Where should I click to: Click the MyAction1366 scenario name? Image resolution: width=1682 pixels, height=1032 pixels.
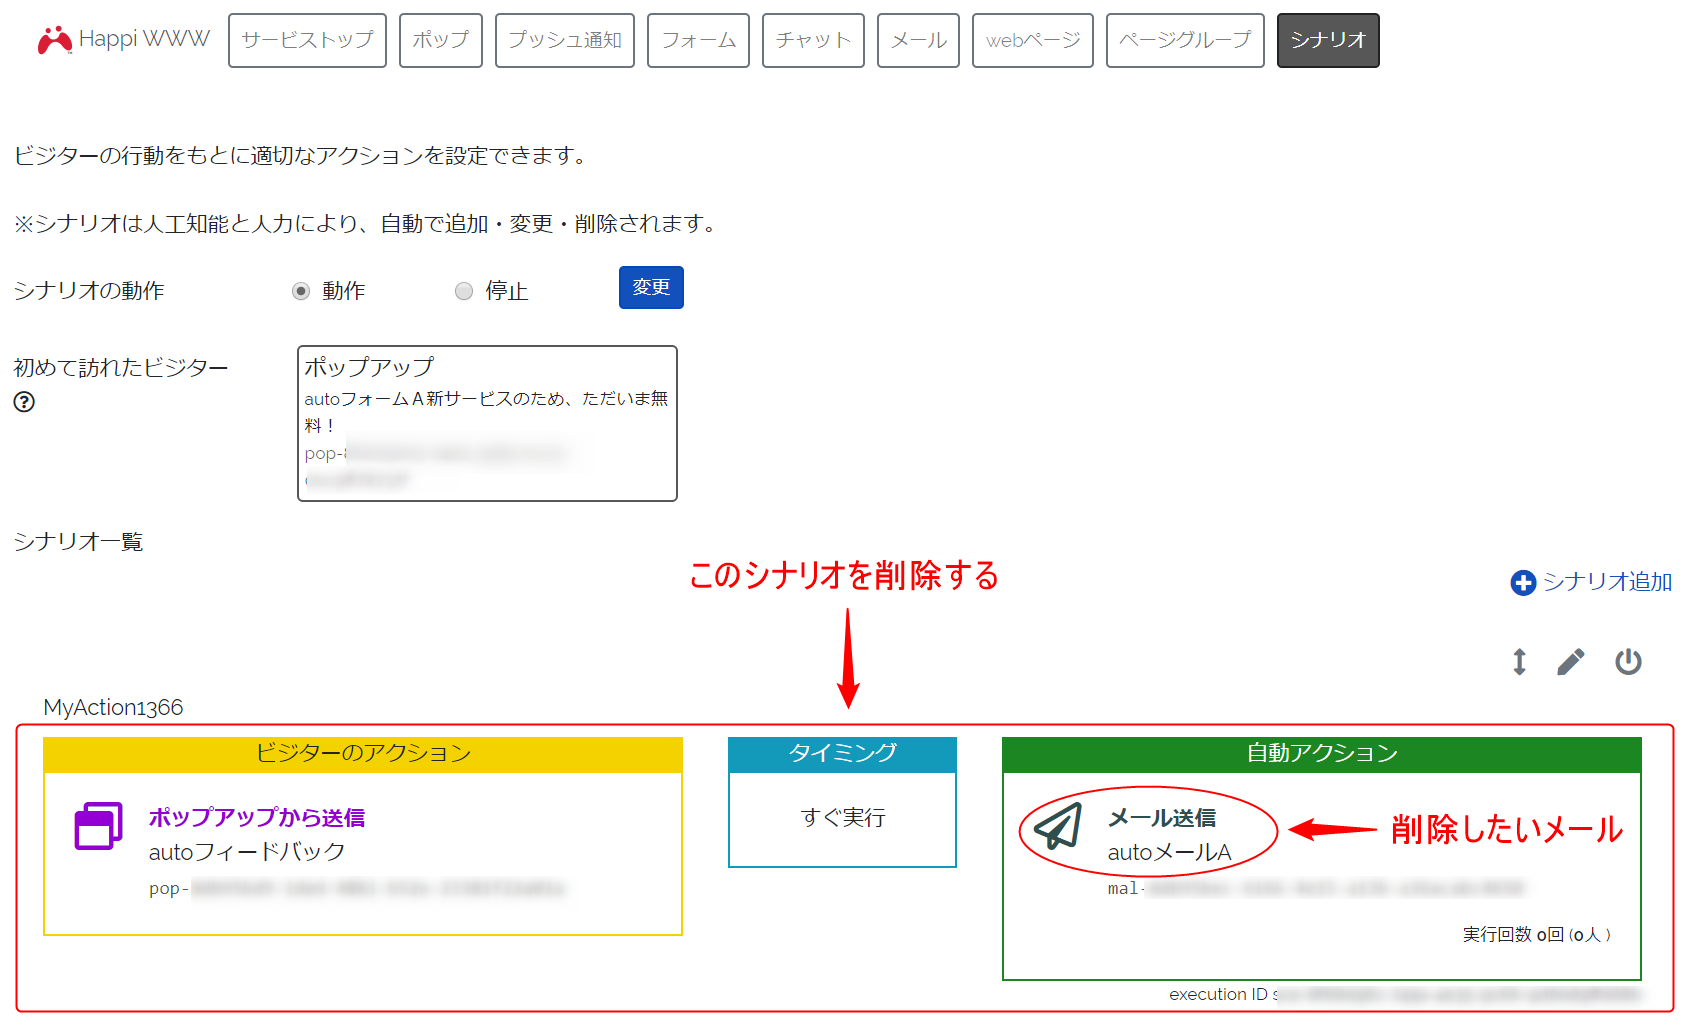click(x=113, y=708)
